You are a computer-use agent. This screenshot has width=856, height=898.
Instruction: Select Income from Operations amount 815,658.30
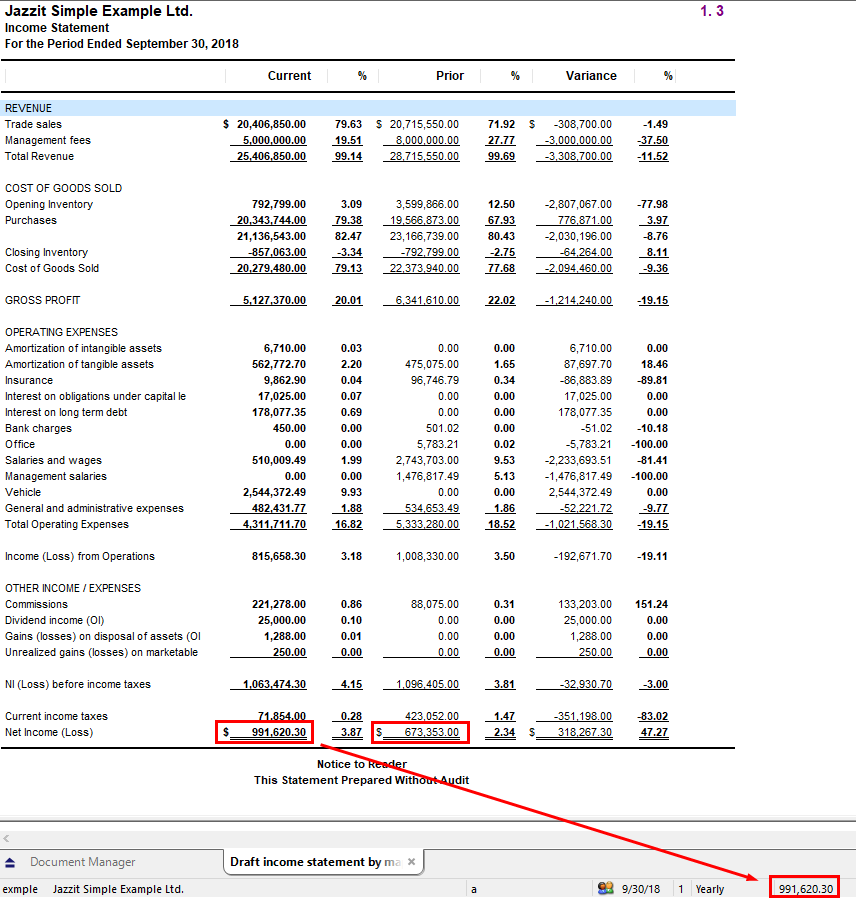tap(279, 557)
